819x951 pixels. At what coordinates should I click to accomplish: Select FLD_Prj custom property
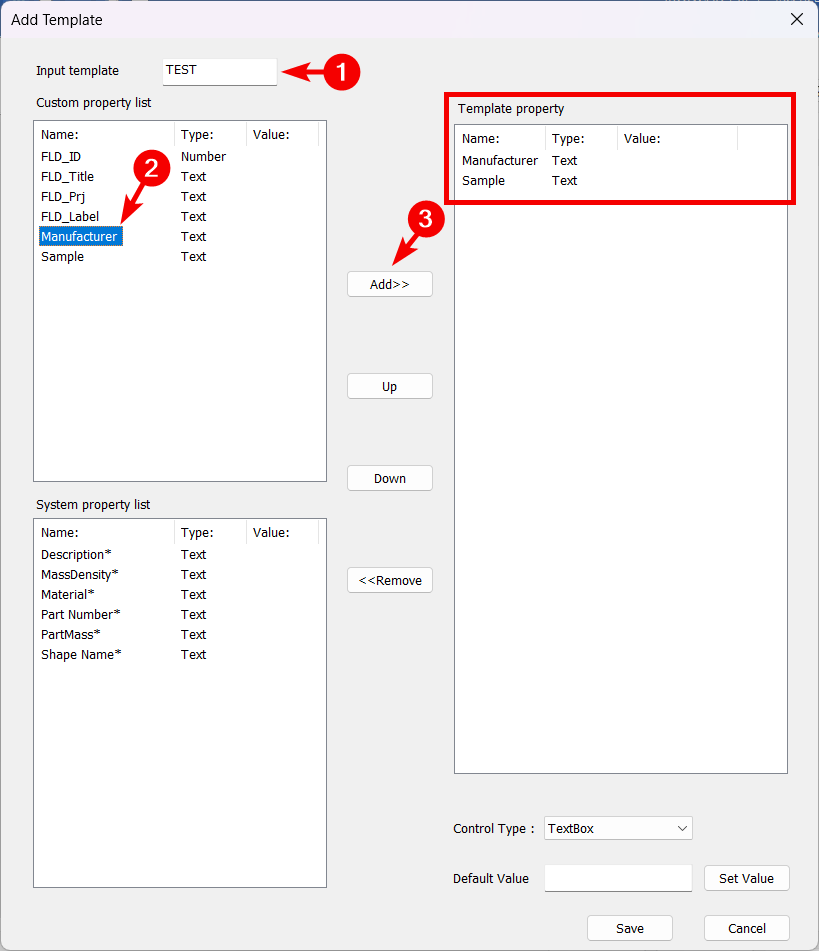(63, 197)
